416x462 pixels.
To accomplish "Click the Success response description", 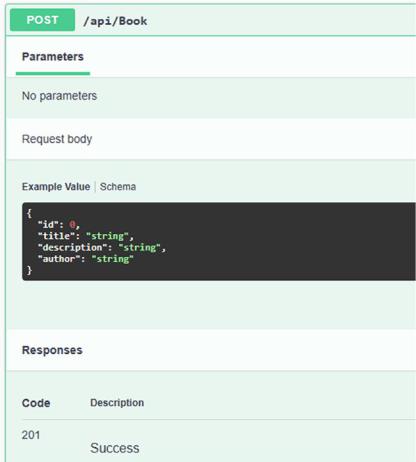I will 115,448.
